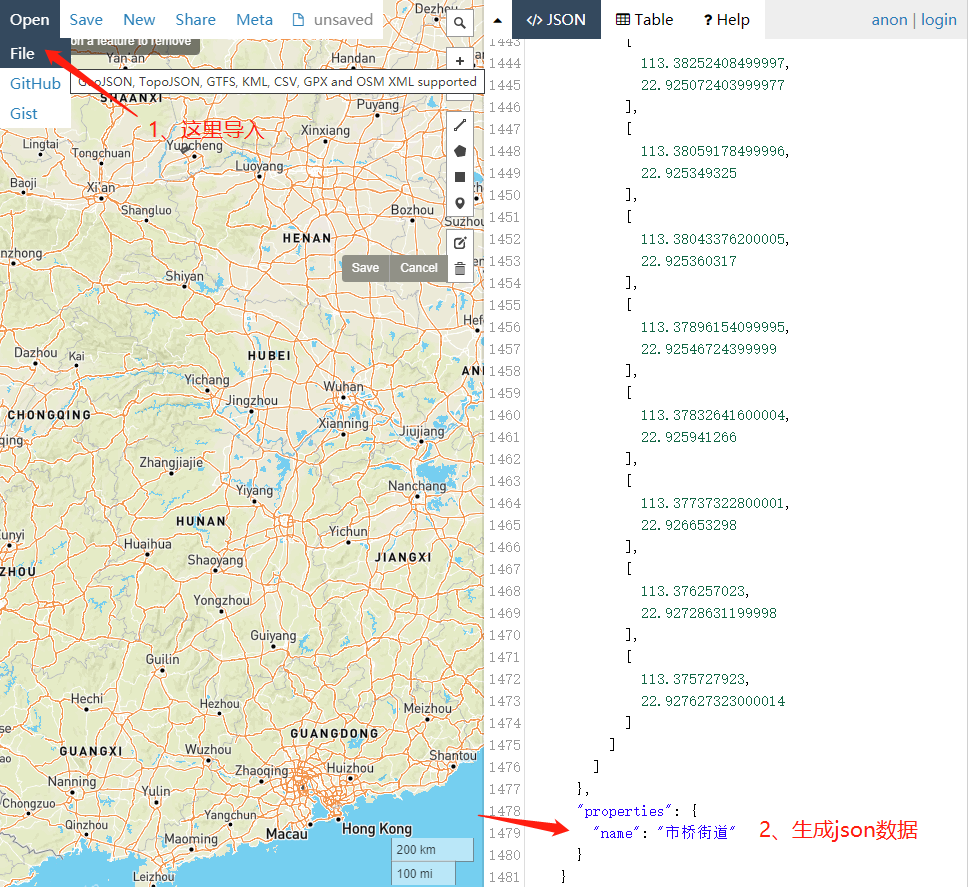The image size is (968, 887).
Task: Click the anon user link
Action: click(x=889, y=20)
